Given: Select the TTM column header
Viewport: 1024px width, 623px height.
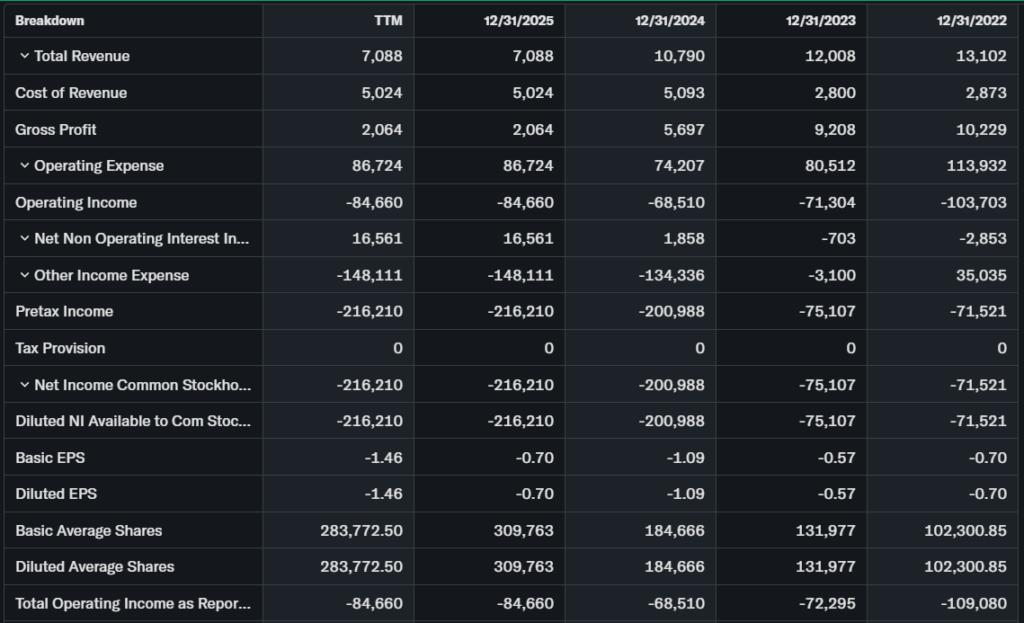Looking at the screenshot, I should coord(388,21).
